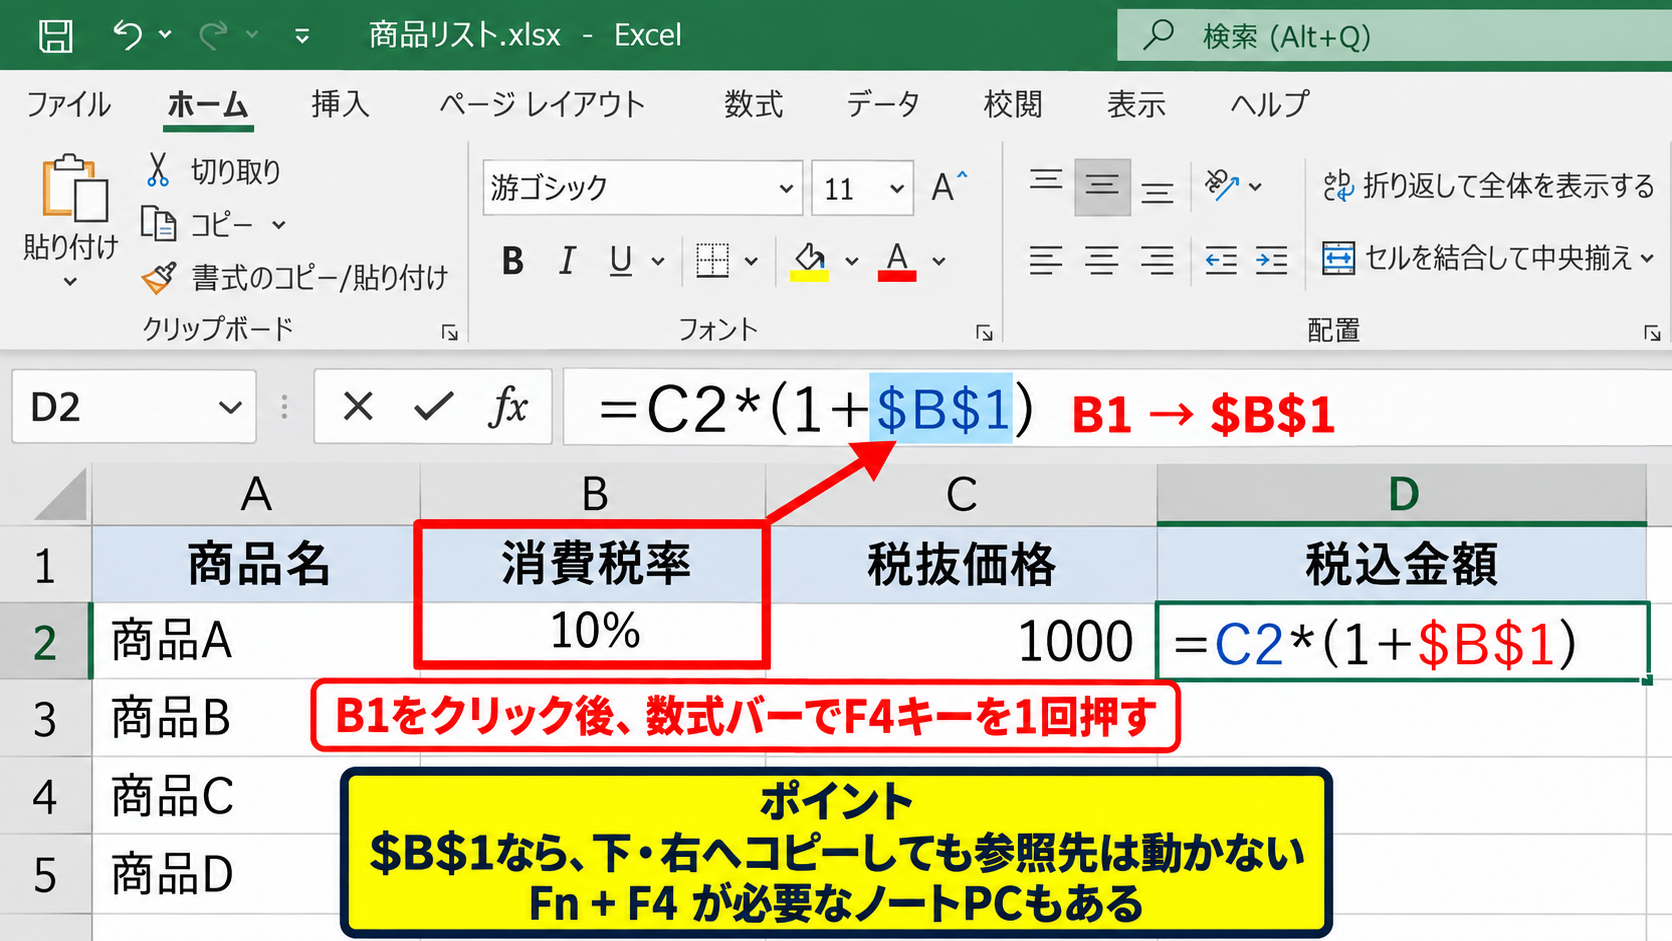1672x941 pixels.
Task: Open the underline style dropdown arrow
Action: click(x=658, y=262)
